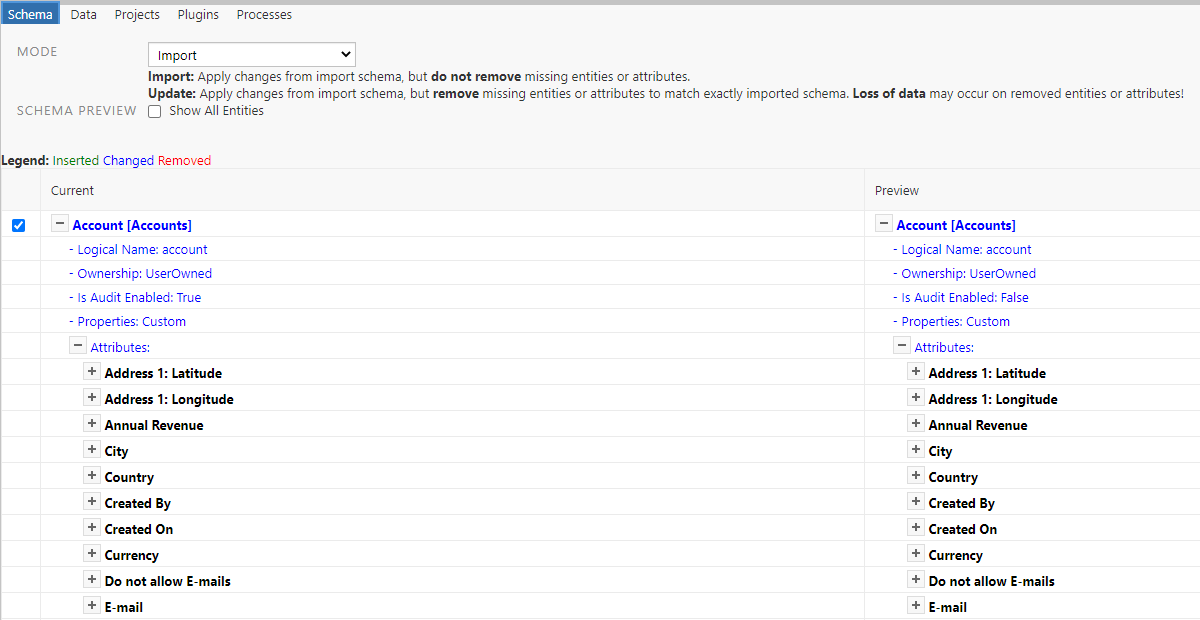Image resolution: width=1200 pixels, height=620 pixels.
Task: Expand City attribute in Preview column
Action: pos(915,450)
